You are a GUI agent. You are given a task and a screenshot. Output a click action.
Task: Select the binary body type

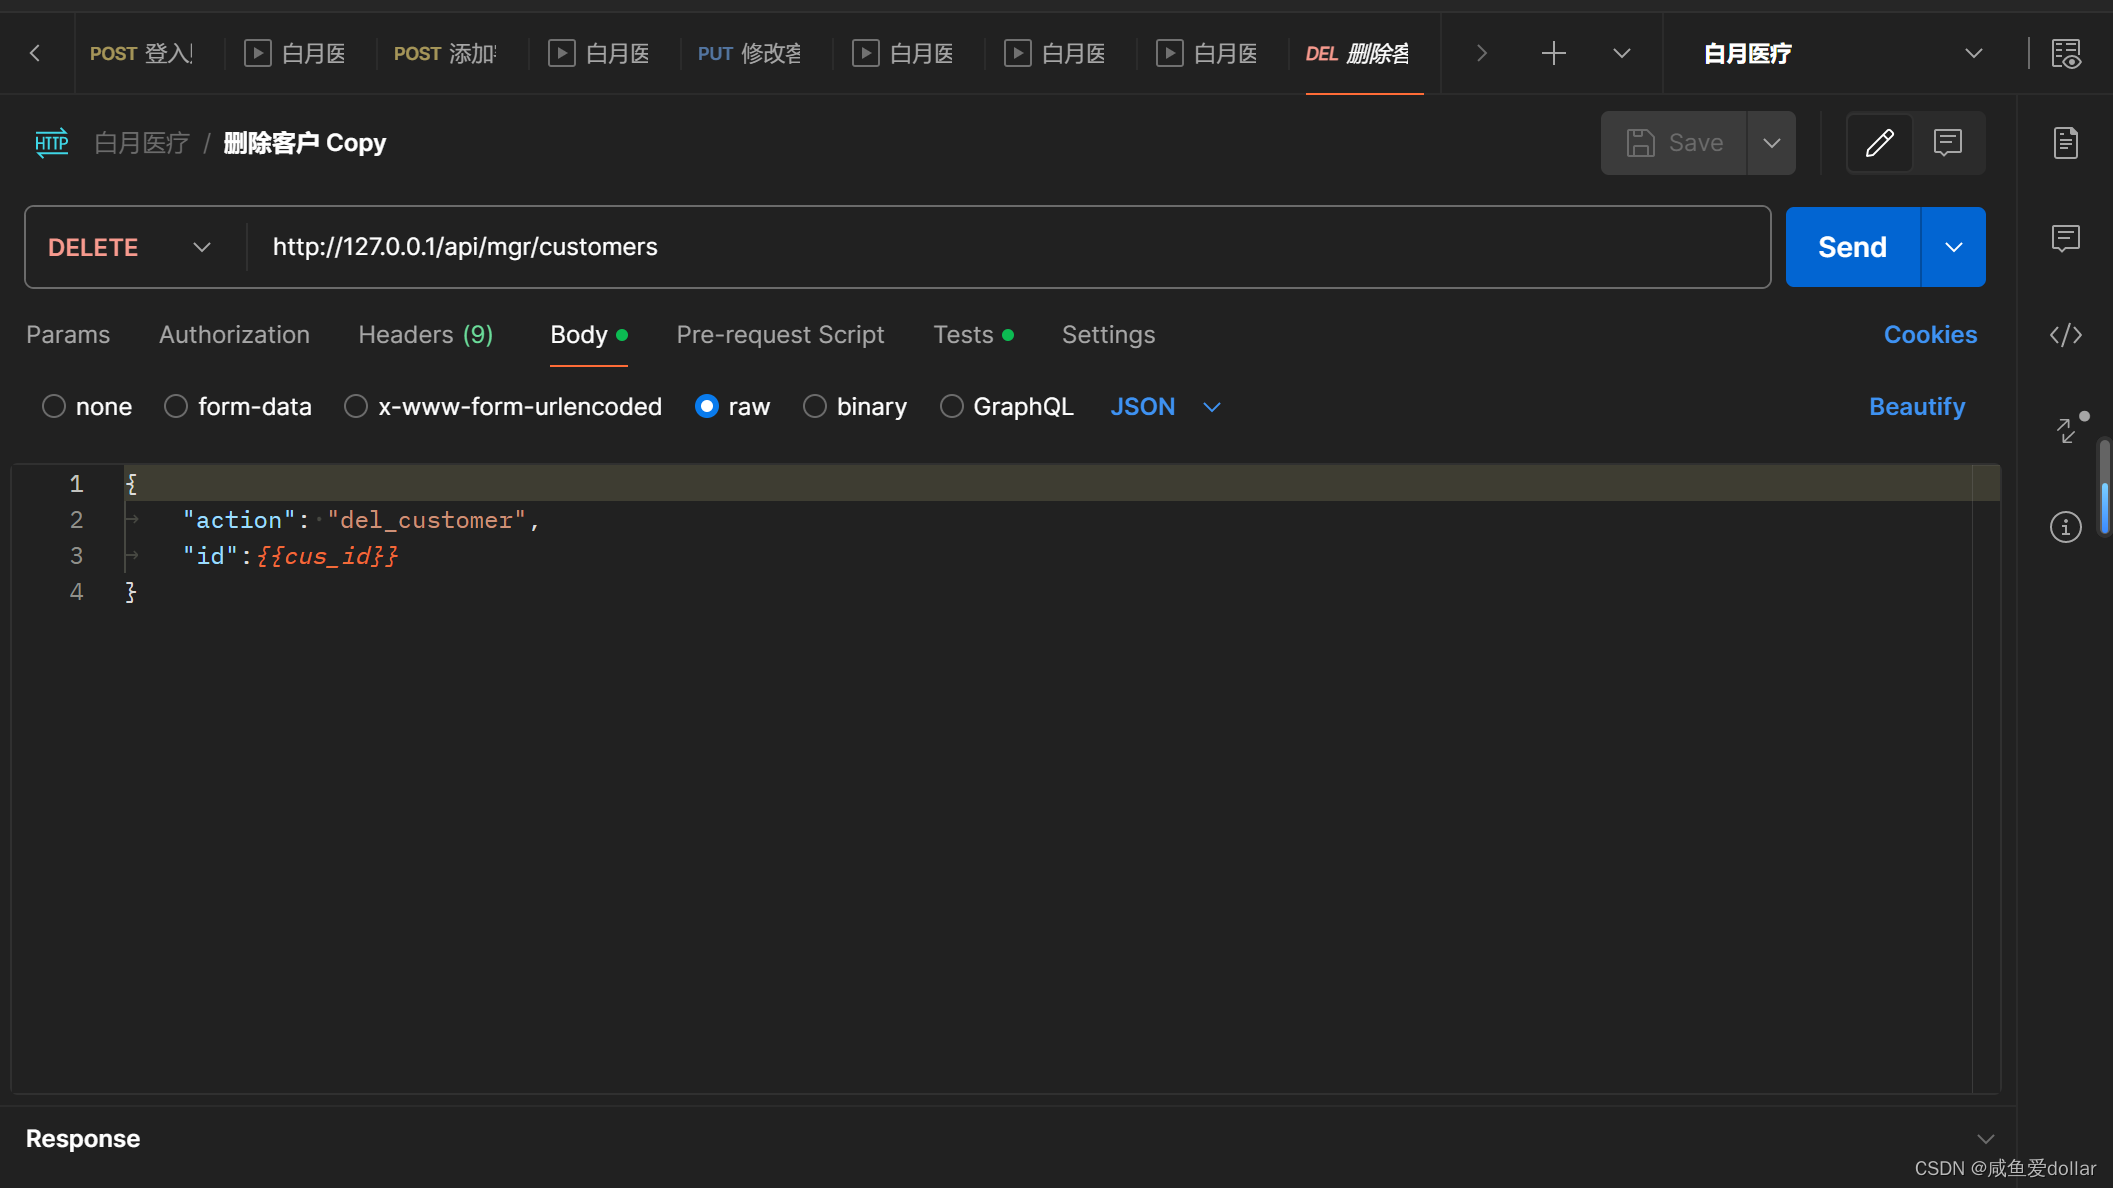click(x=855, y=407)
